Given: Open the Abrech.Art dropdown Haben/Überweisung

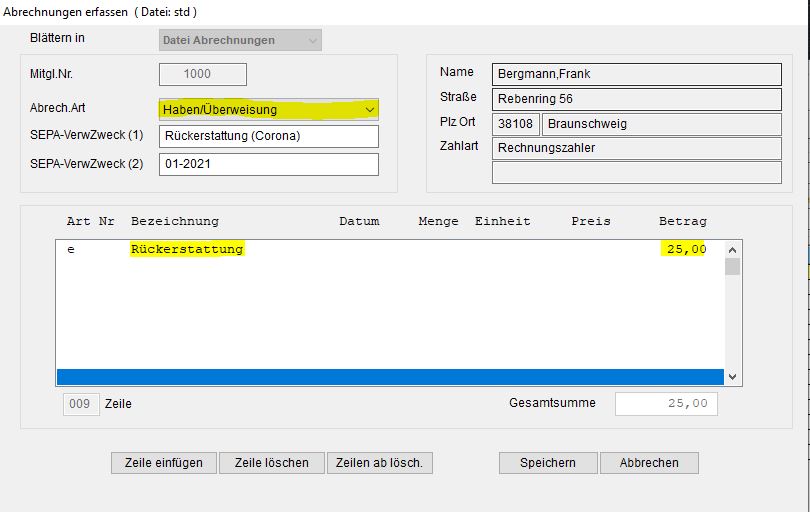Looking at the screenshot, I should pyautogui.click(x=268, y=109).
